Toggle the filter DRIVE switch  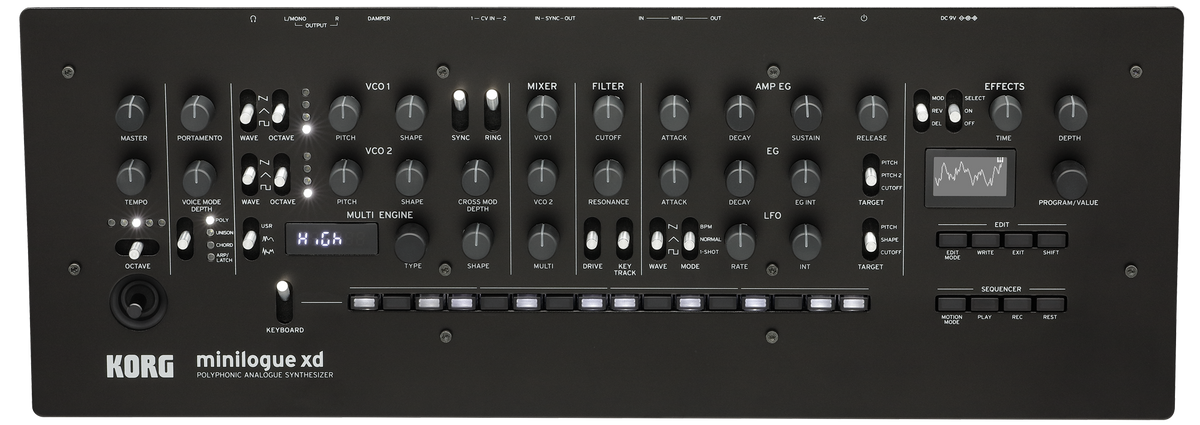[x=592, y=240]
